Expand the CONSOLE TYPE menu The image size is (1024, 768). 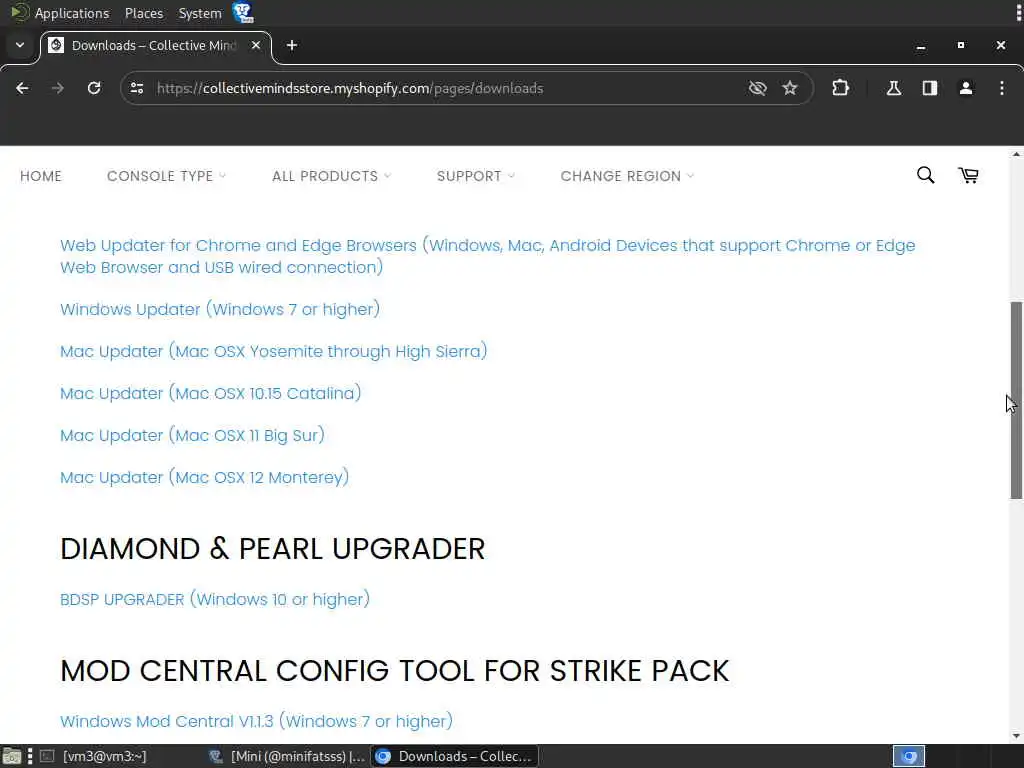tap(166, 176)
